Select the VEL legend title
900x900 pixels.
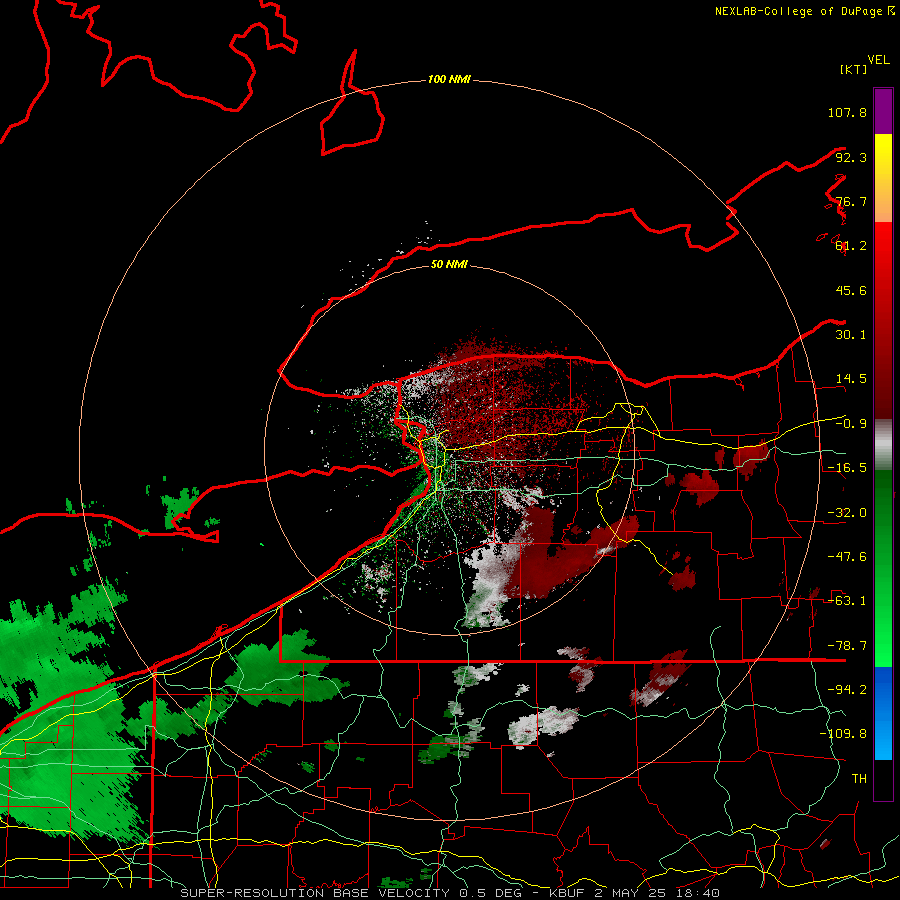(x=878, y=59)
